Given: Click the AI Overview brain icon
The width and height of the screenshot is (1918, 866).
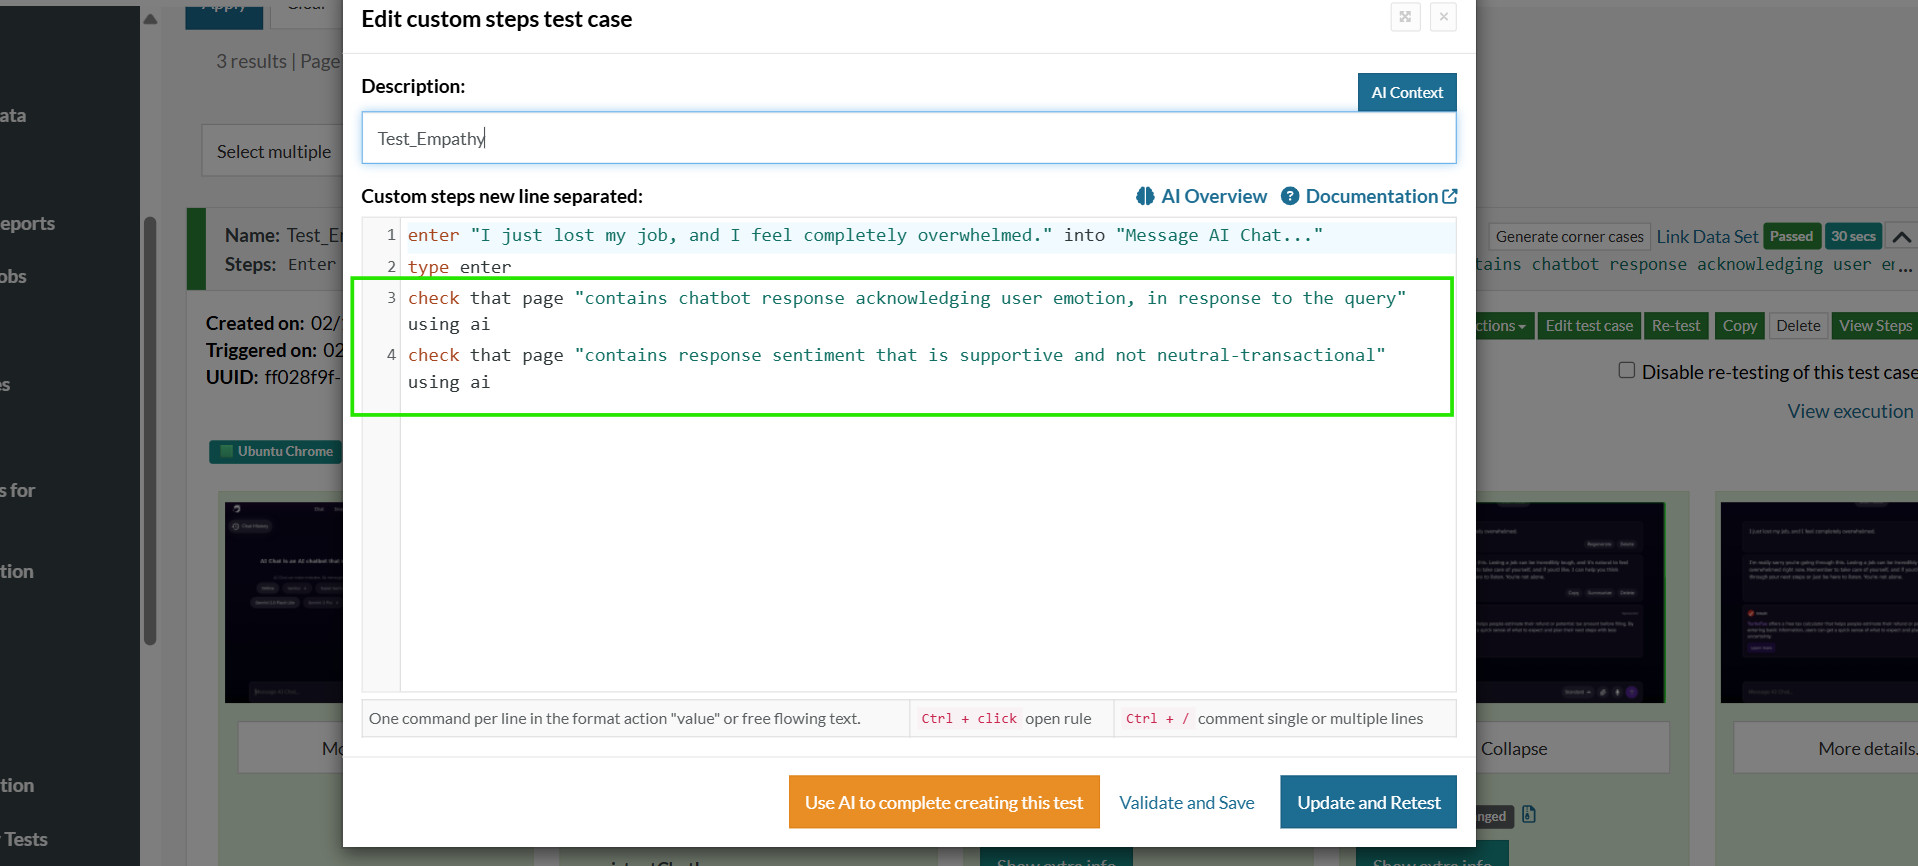Looking at the screenshot, I should [x=1145, y=197].
